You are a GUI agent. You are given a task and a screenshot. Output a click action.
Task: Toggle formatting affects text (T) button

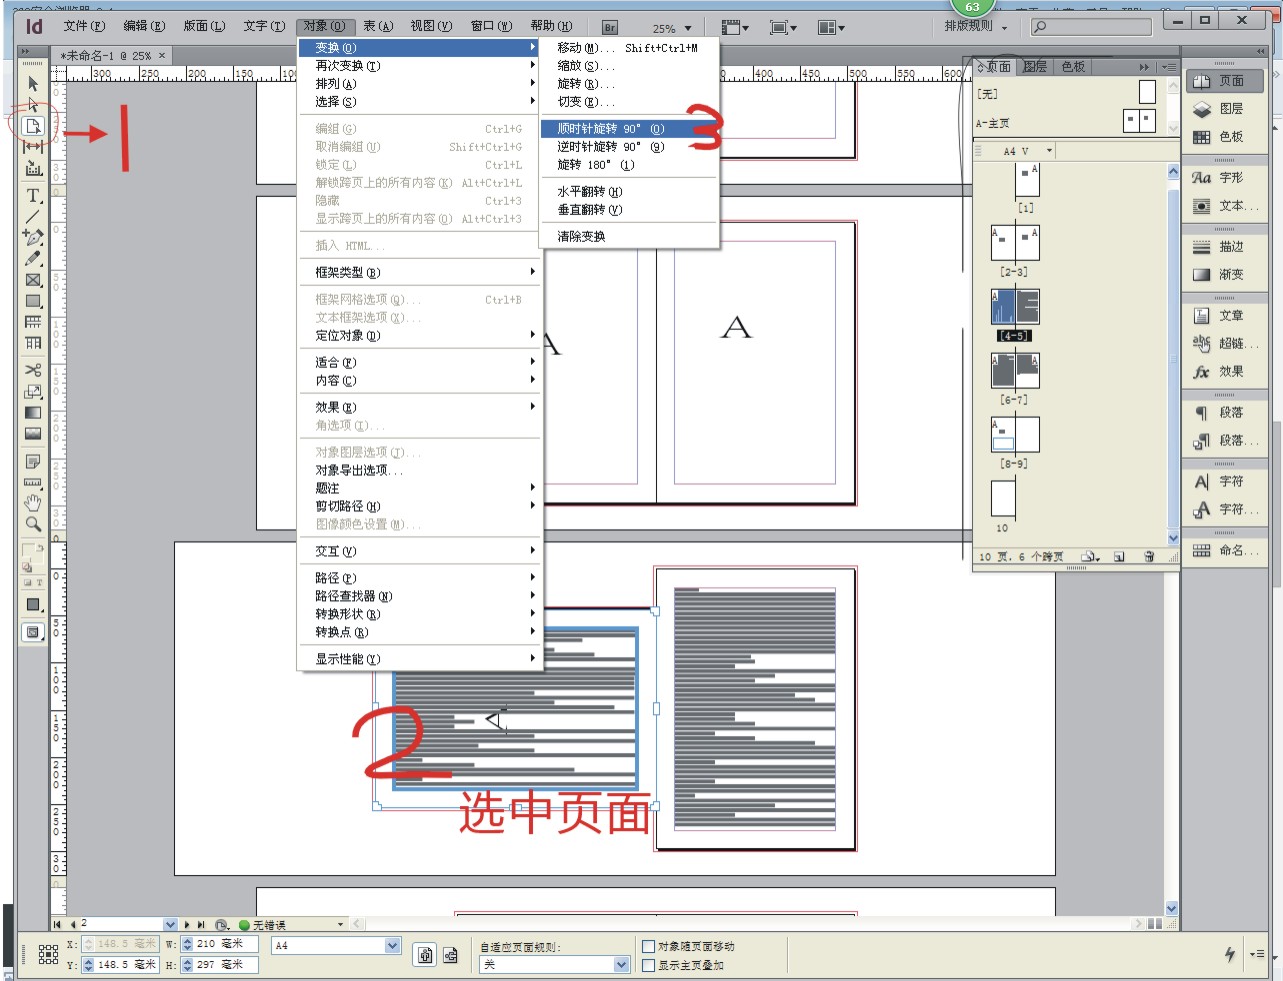(x=39, y=582)
